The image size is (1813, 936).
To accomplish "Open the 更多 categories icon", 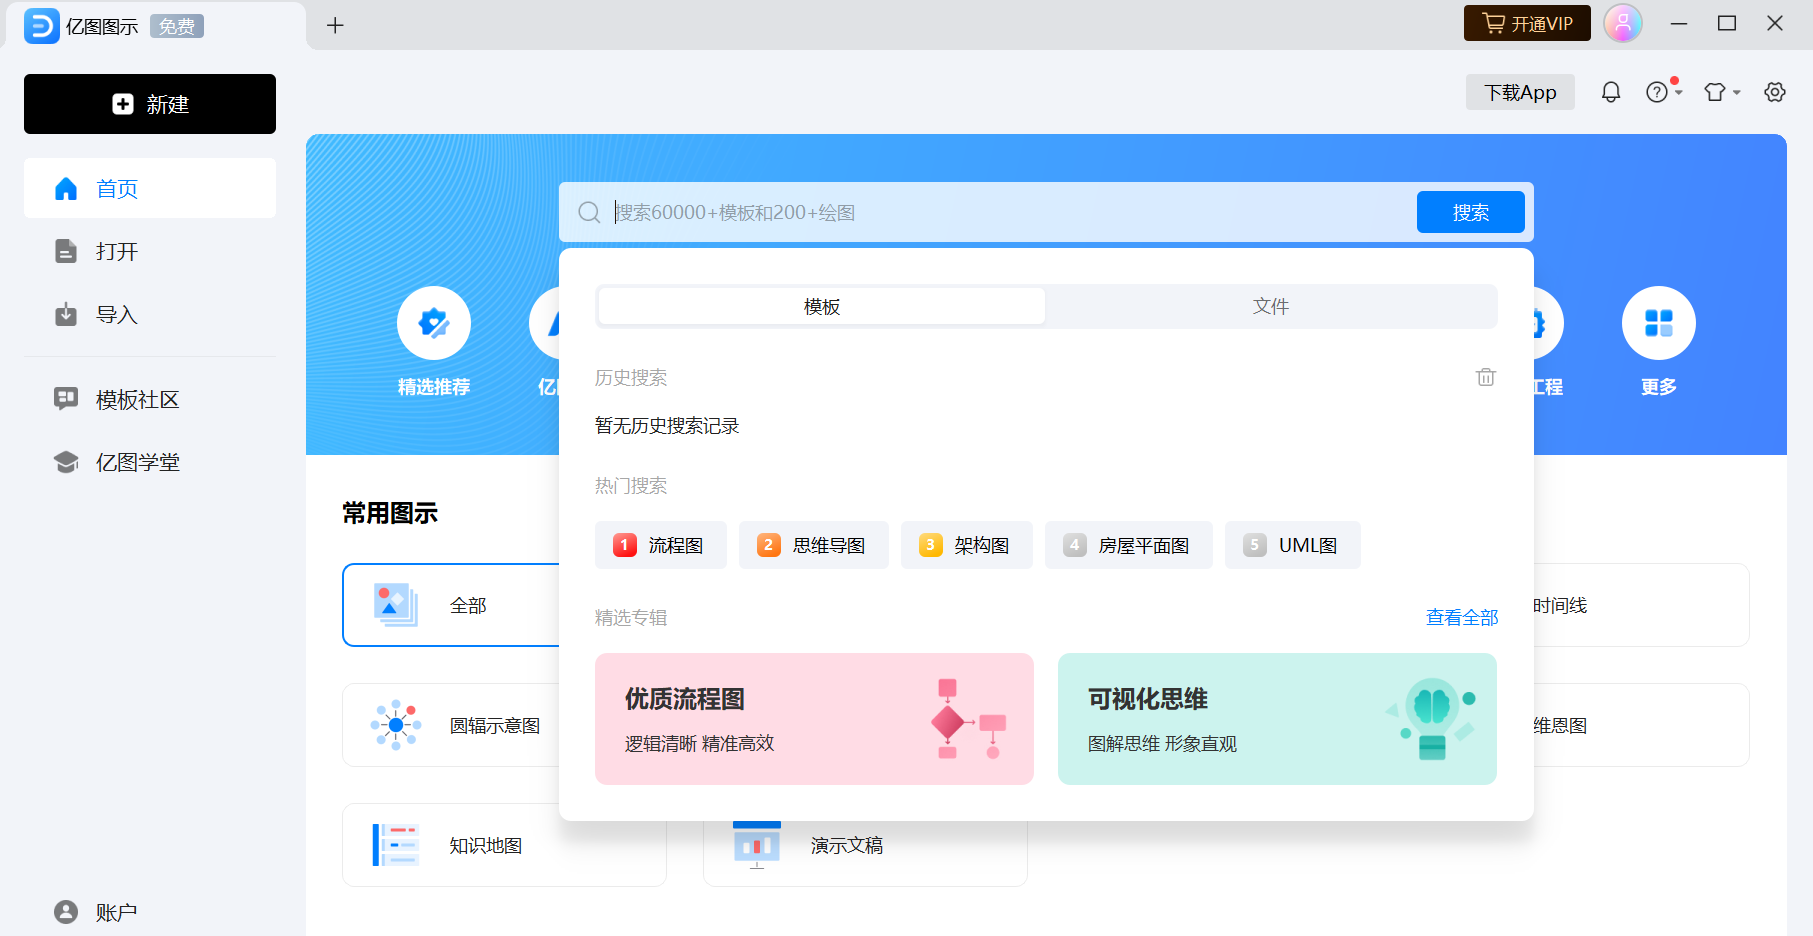I will tap(1657, 323).
